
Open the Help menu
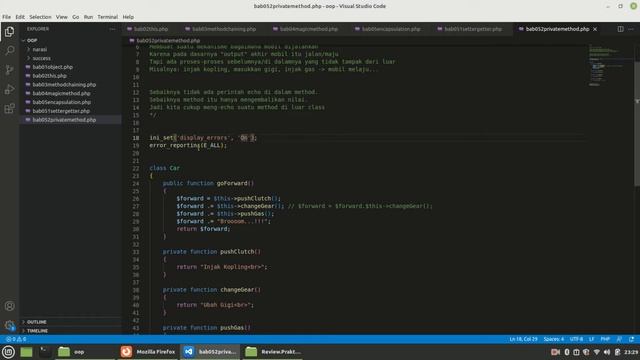click(x=128, y=17)
